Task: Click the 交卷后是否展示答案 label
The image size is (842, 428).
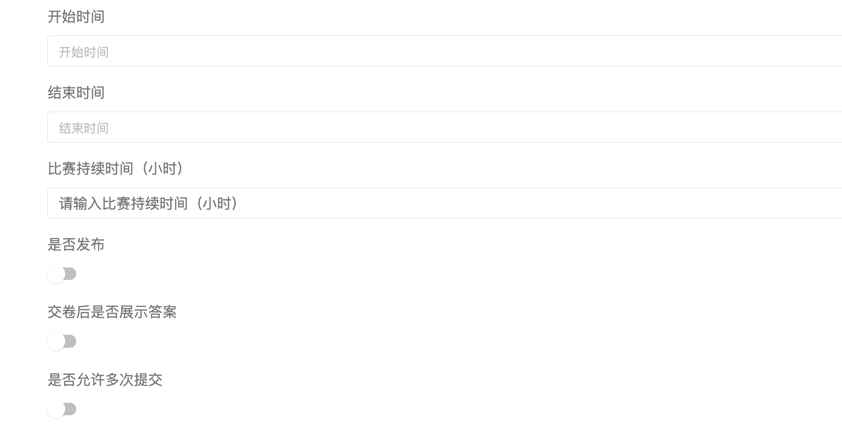Action: [112, 312]
